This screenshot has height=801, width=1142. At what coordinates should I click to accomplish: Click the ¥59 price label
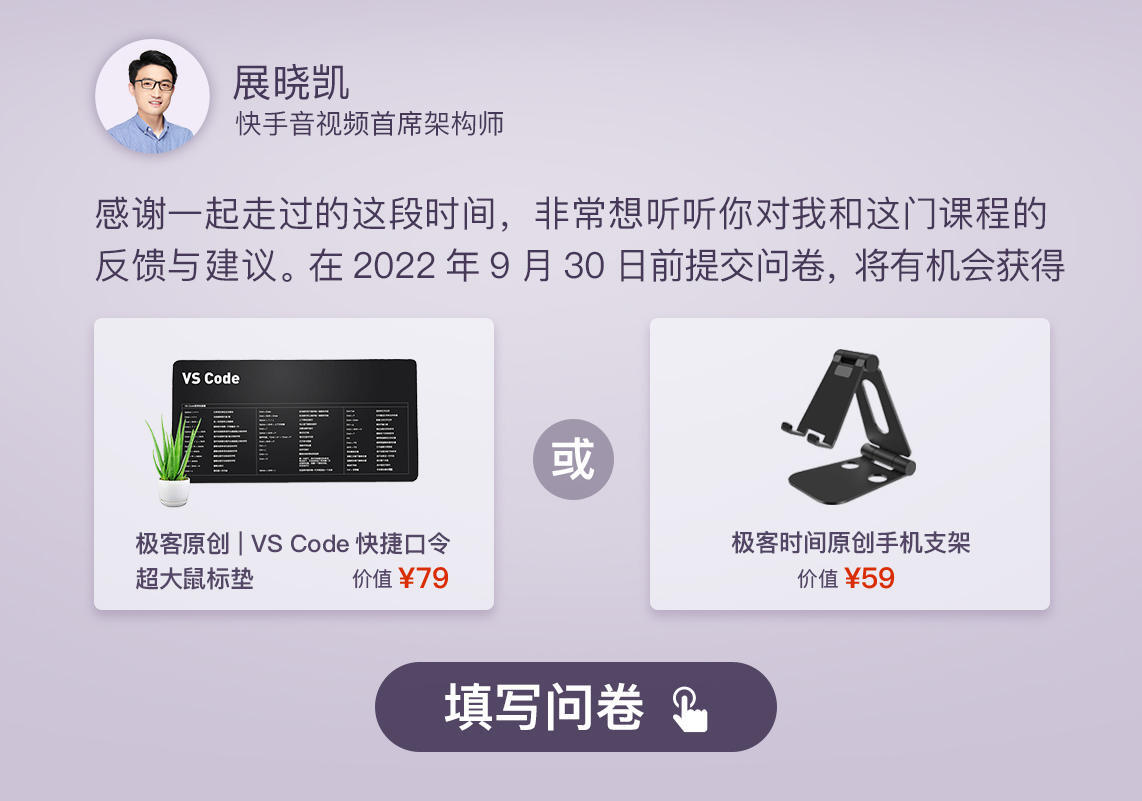click(870, 578)
